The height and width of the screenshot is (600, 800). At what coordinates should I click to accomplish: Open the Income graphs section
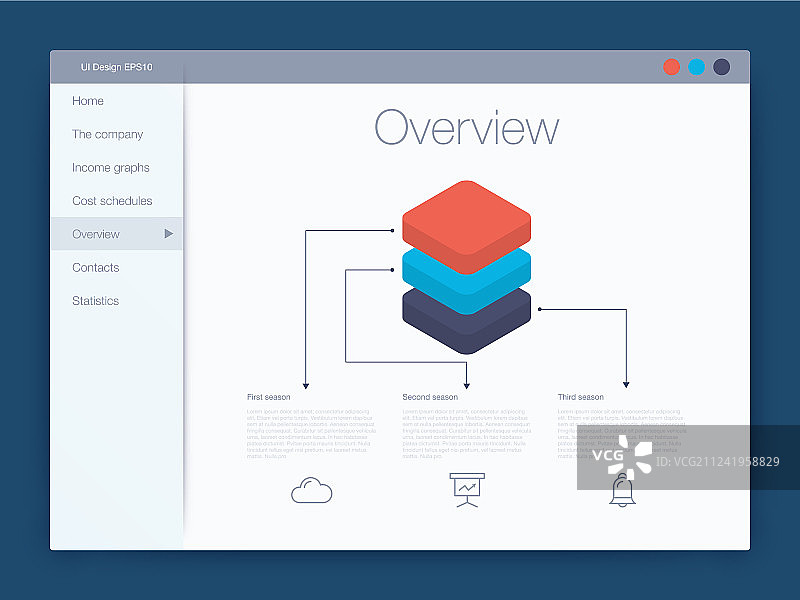(x=111, y=168)
